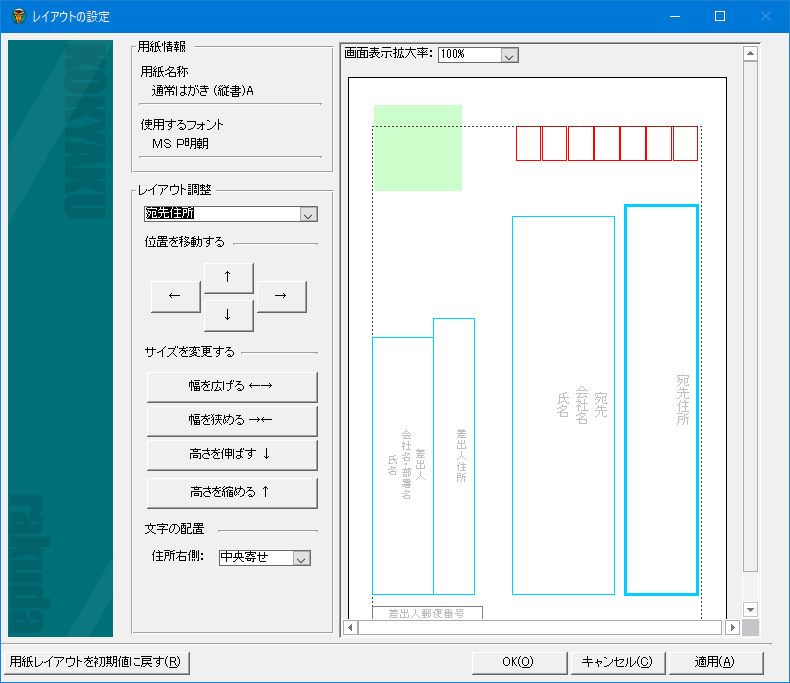Click the preview vertical scrollbar down arrow
This screenshot has height=683, width=790.
coord(750,610)
